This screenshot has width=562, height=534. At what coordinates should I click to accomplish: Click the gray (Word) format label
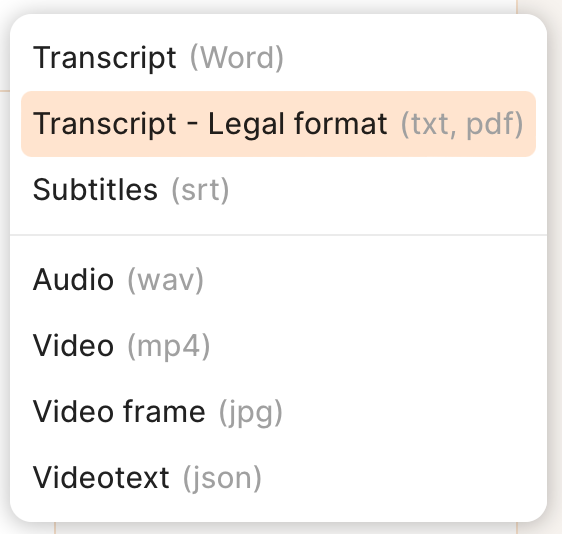pyautogui.click(x=237, y=58)
